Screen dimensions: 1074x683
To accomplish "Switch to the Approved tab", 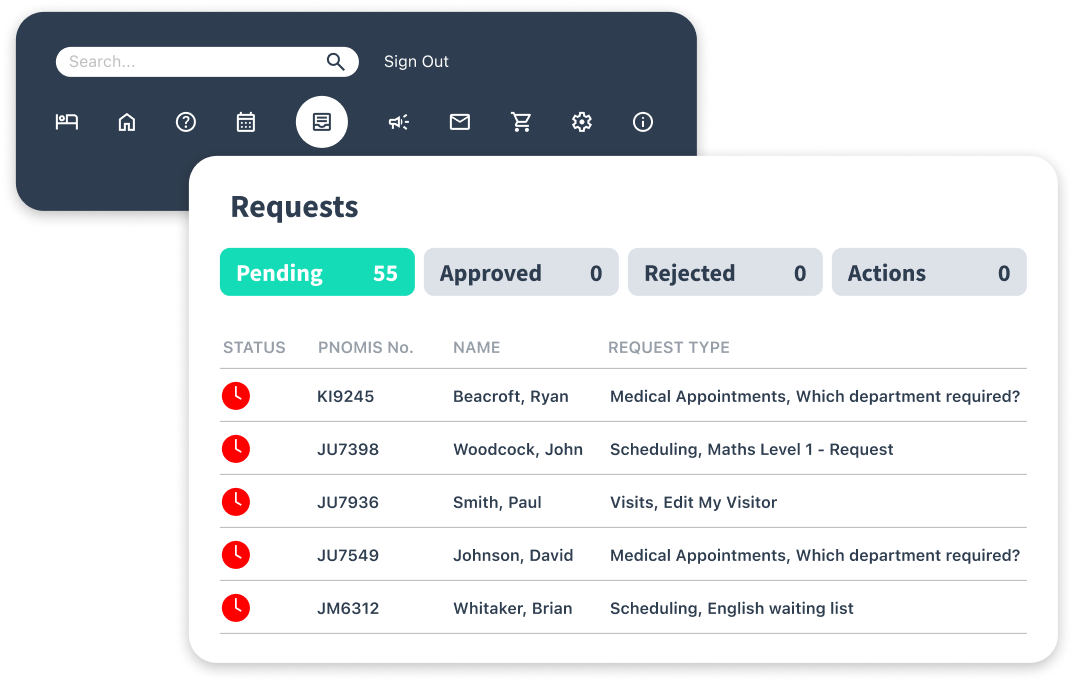I will (x=521, y=273).
